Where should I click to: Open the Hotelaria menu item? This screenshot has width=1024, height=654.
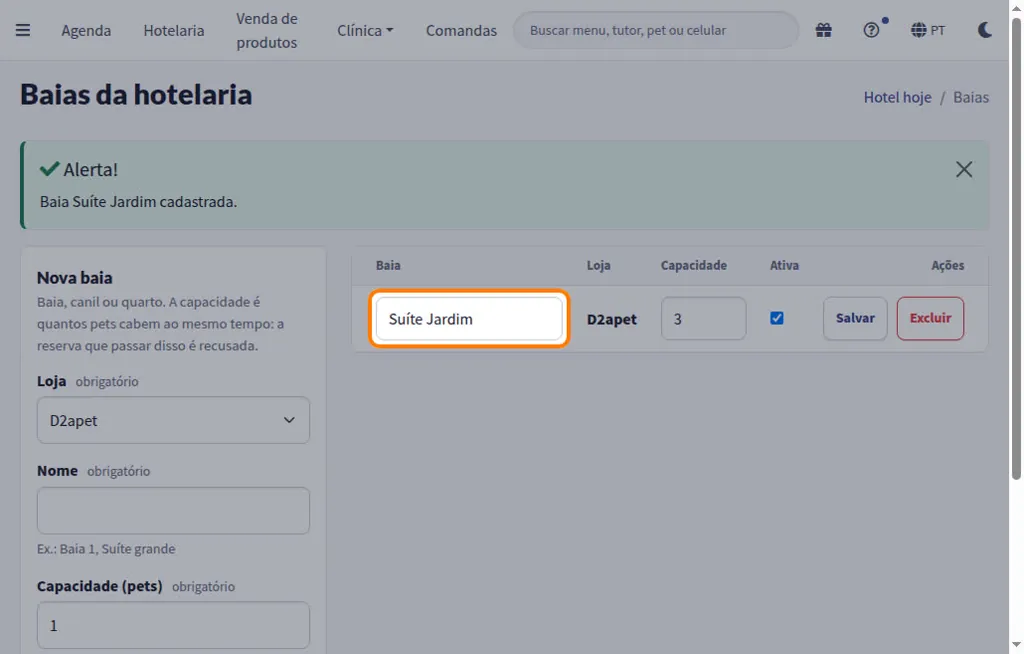(174, 31)
